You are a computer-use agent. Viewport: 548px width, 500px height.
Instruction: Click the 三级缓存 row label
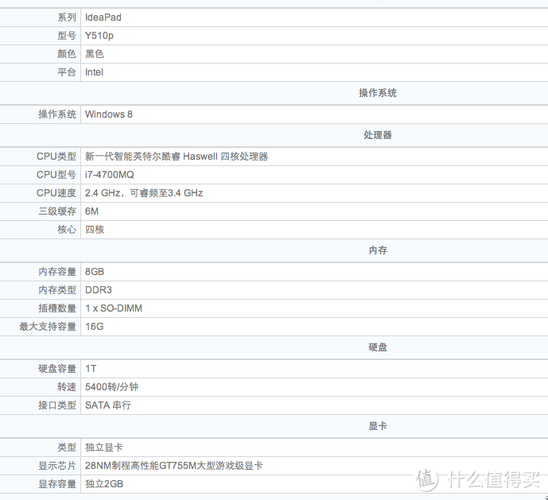57,211
